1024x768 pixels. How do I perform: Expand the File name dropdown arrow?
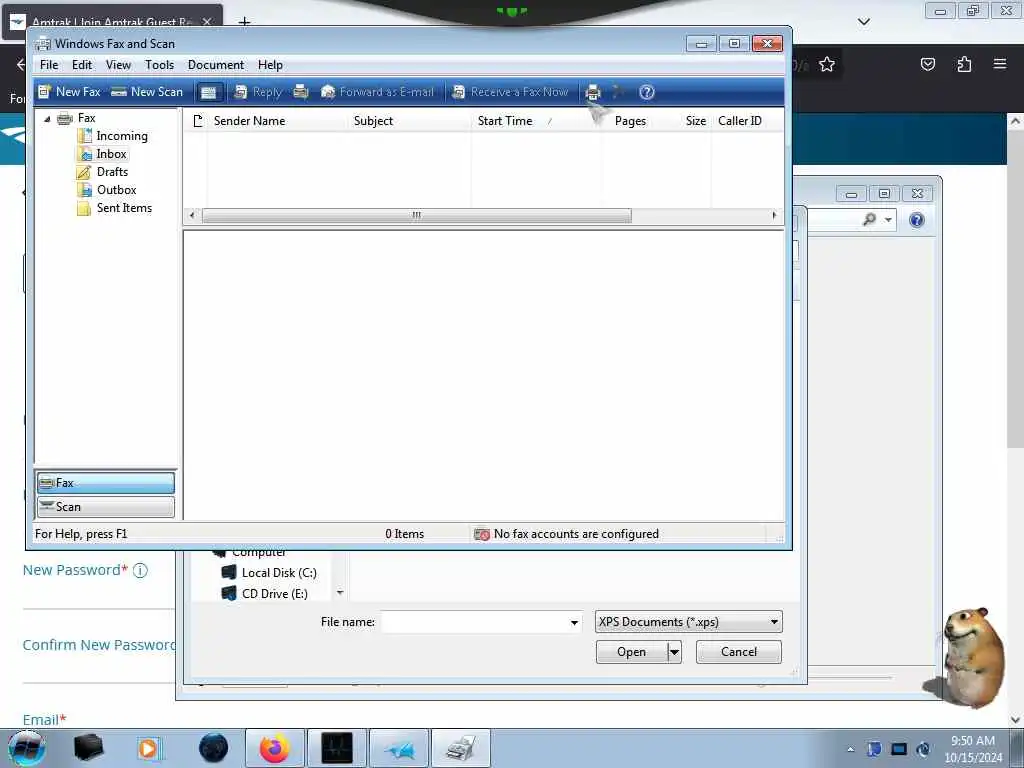(574, 622)
